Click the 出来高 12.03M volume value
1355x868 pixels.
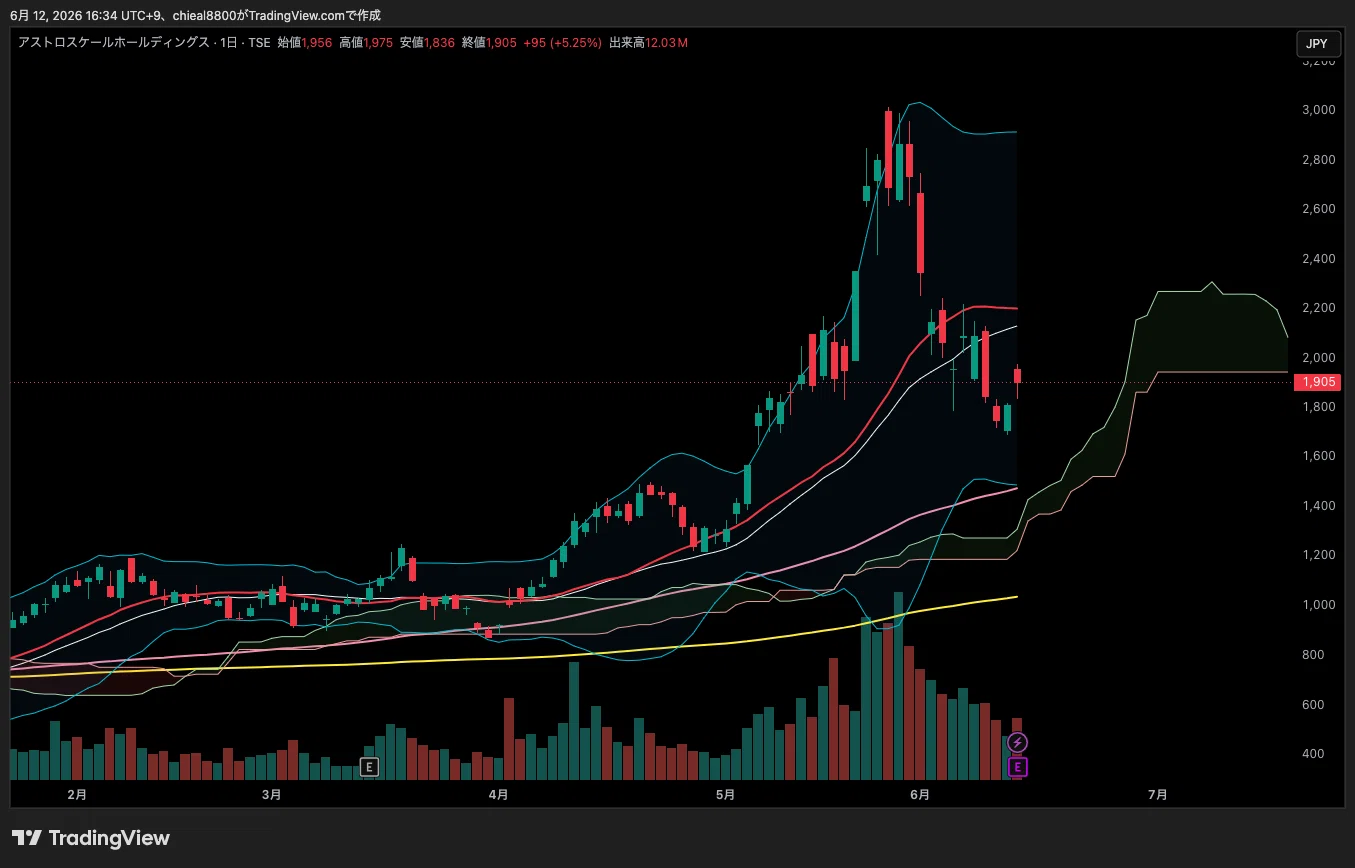coord(648,43)
